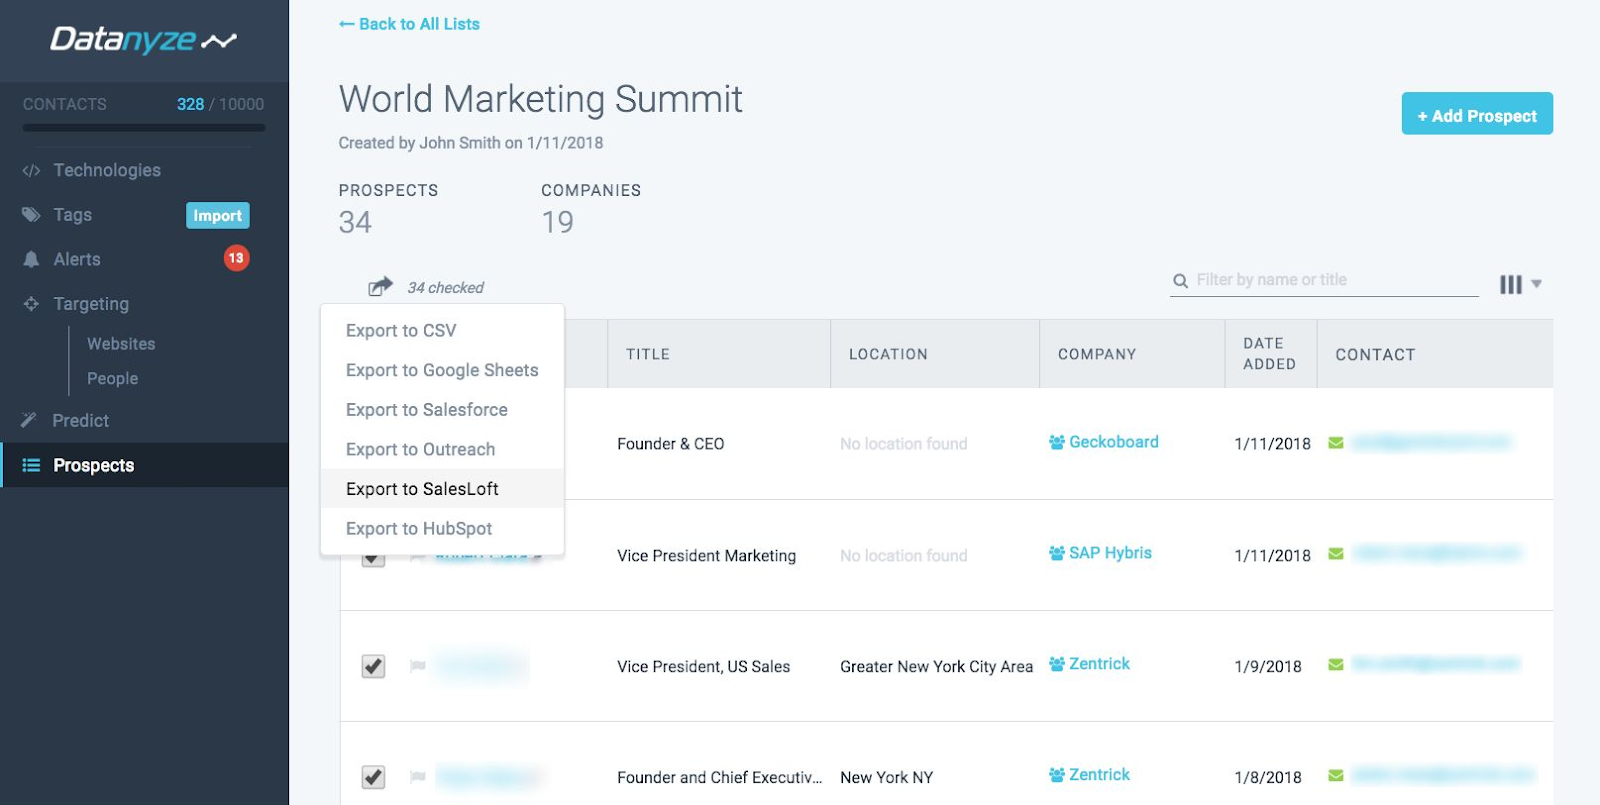The height and width of the screenshot is (805, 1600).
Task: Open Targeting in the sidebar
Action: click(91, 304)
